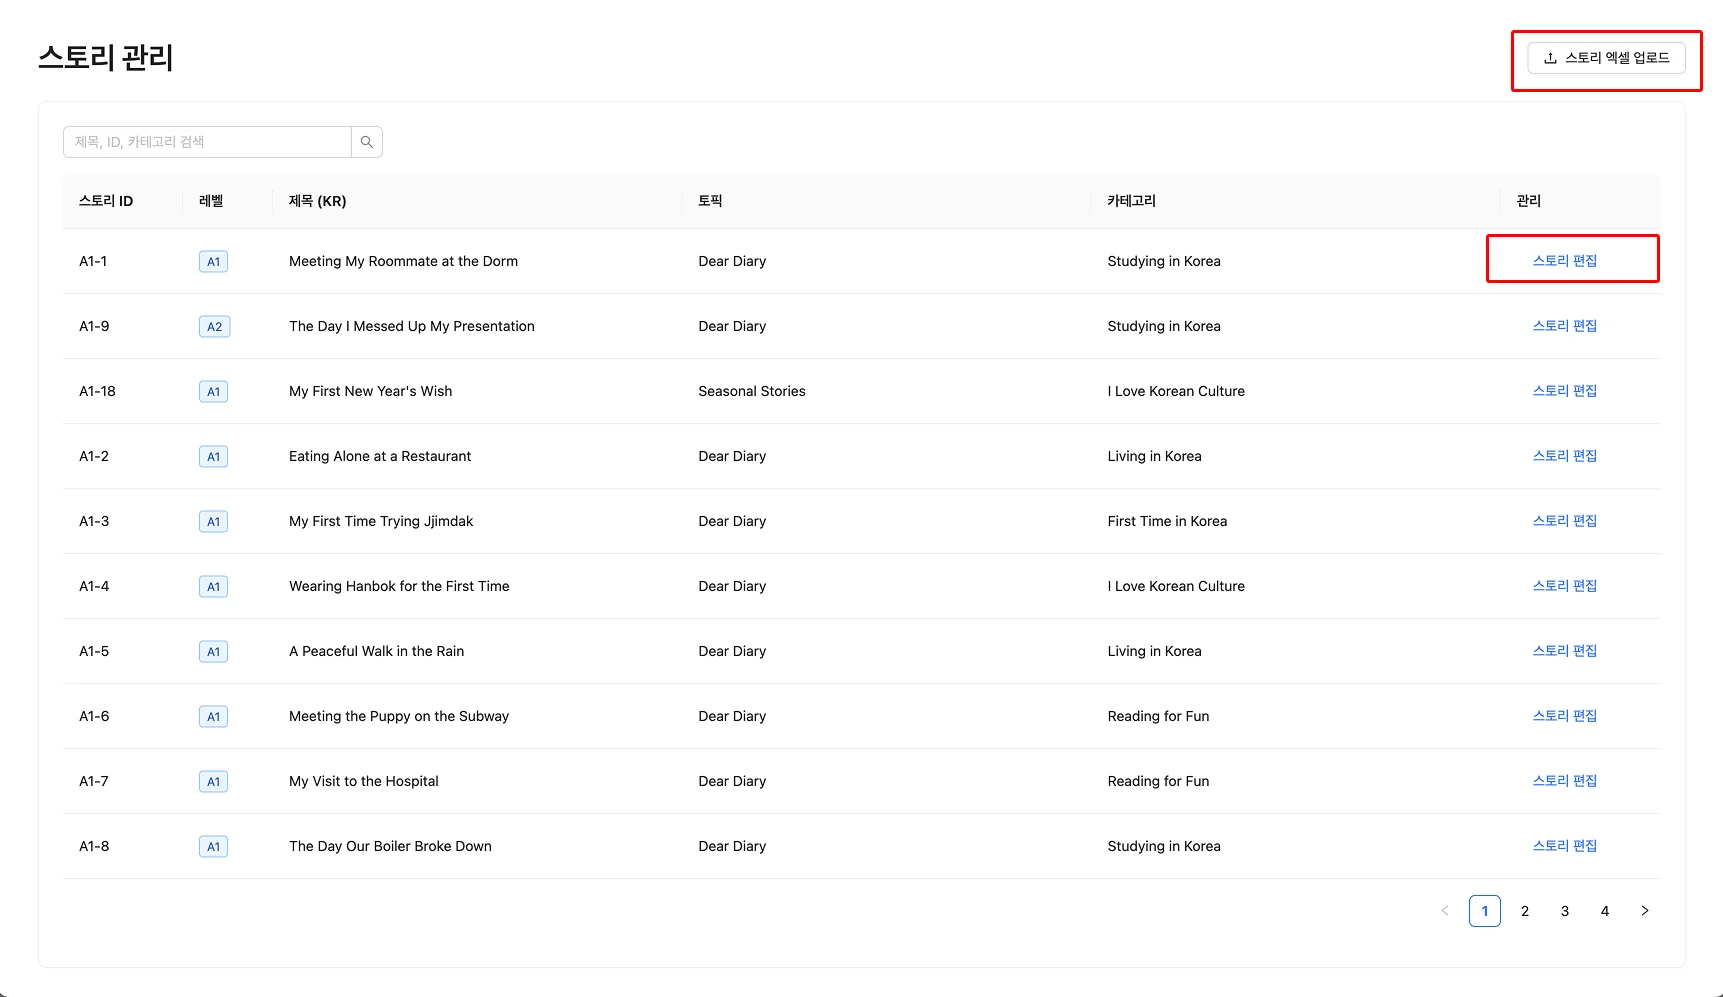Select page 1 in pagination
The image size is (1723, 997).
point(1485,911)
